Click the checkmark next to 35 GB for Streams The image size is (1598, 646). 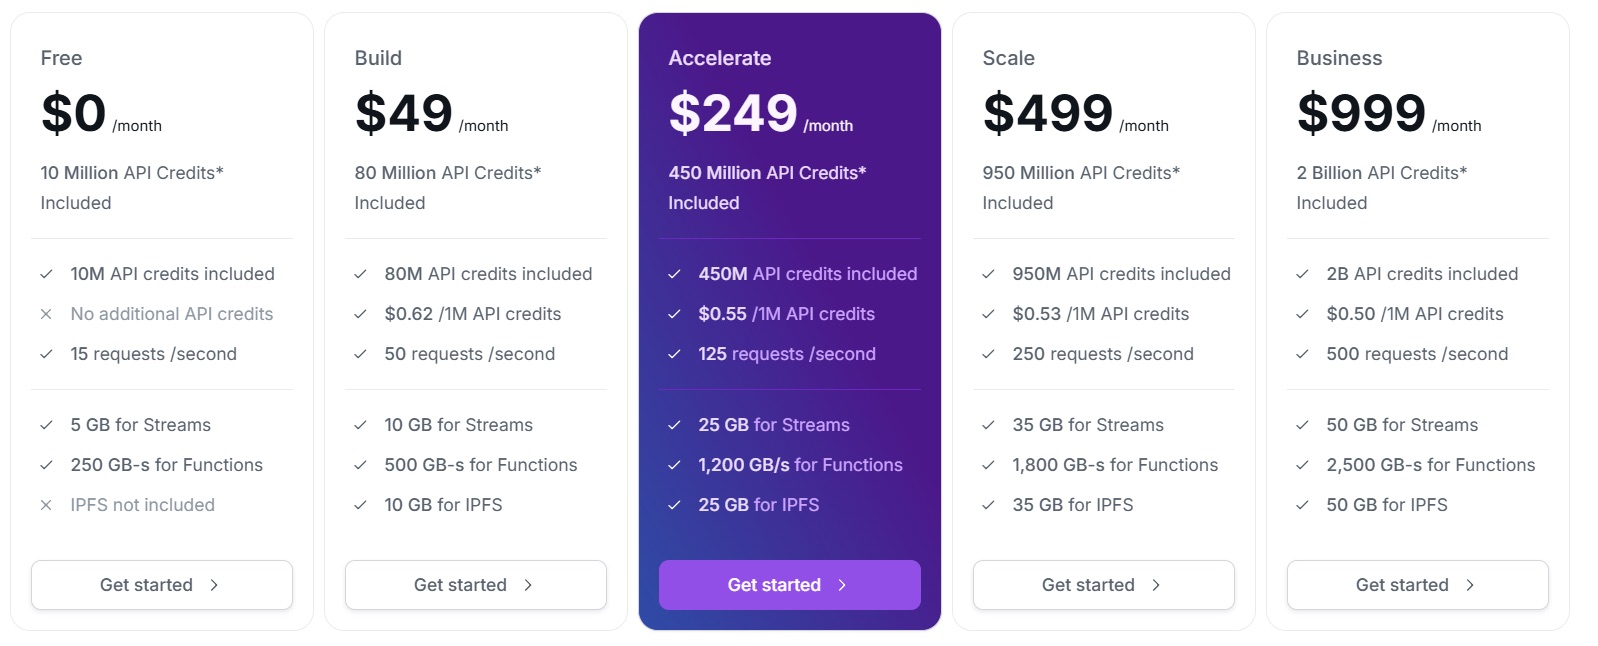pos(989,425)
